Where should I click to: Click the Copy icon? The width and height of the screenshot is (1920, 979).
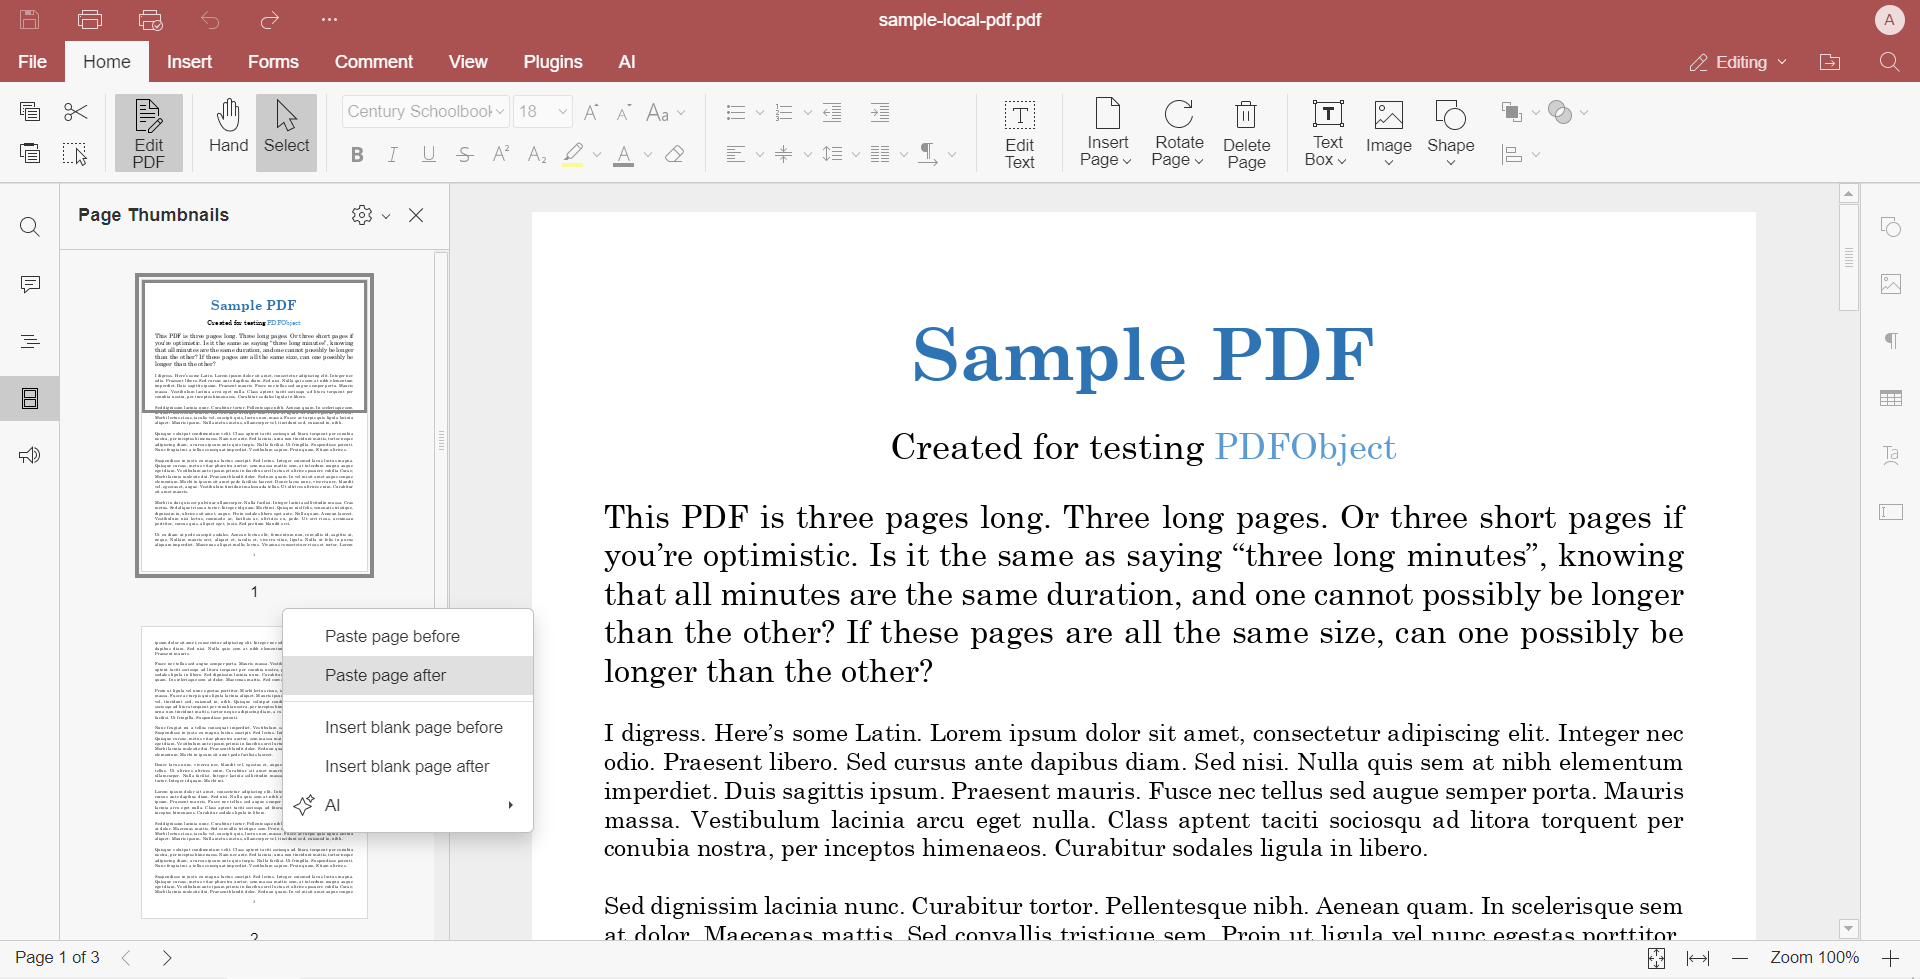pos(30,112)
